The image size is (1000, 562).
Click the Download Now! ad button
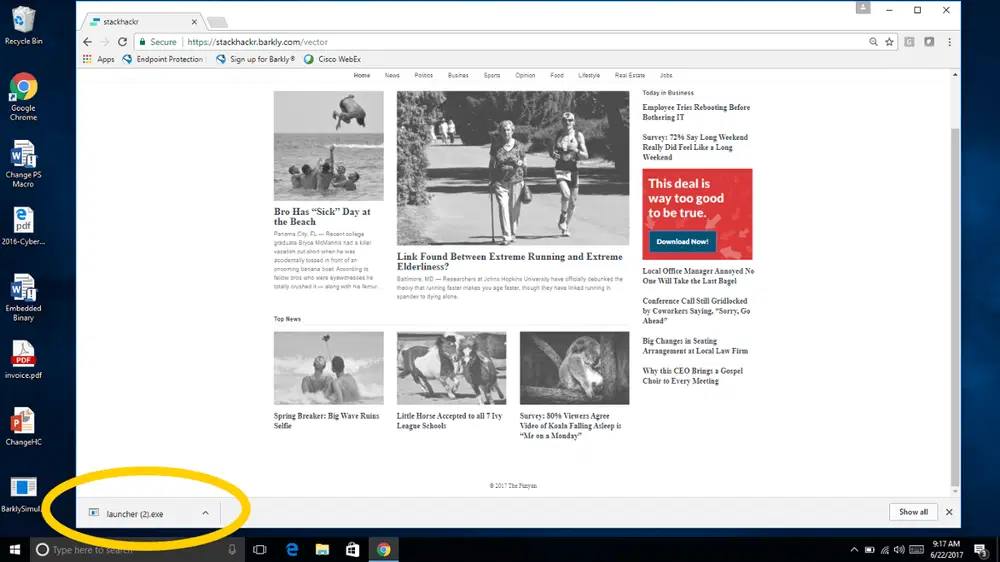tap(682, 241)
